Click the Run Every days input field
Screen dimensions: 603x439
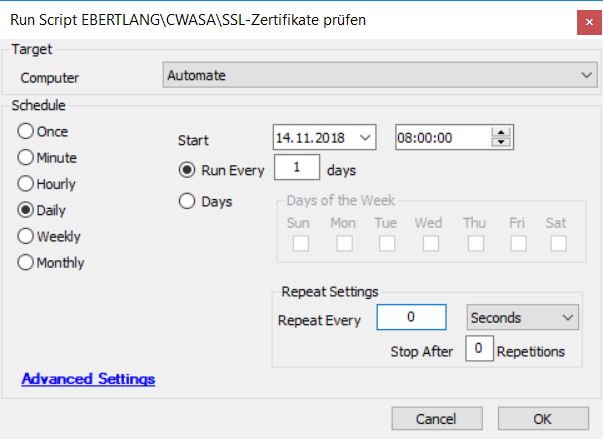296,169
